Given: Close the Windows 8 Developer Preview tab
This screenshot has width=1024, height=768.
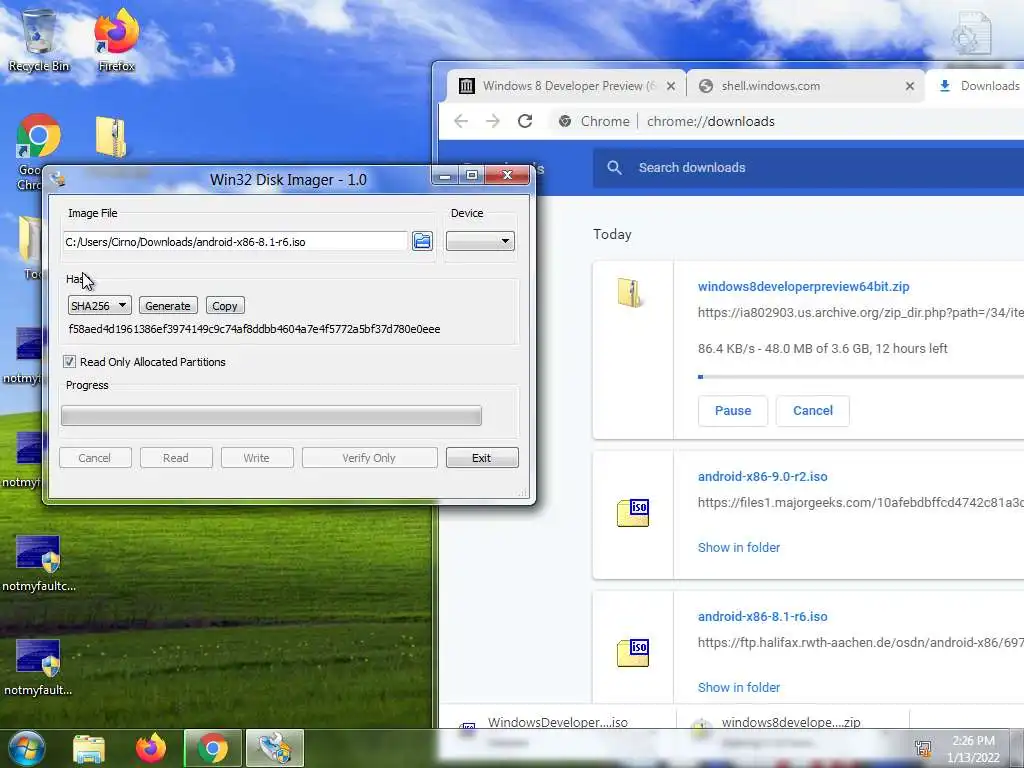Looking at the screenshot, I should pos(671,86).
